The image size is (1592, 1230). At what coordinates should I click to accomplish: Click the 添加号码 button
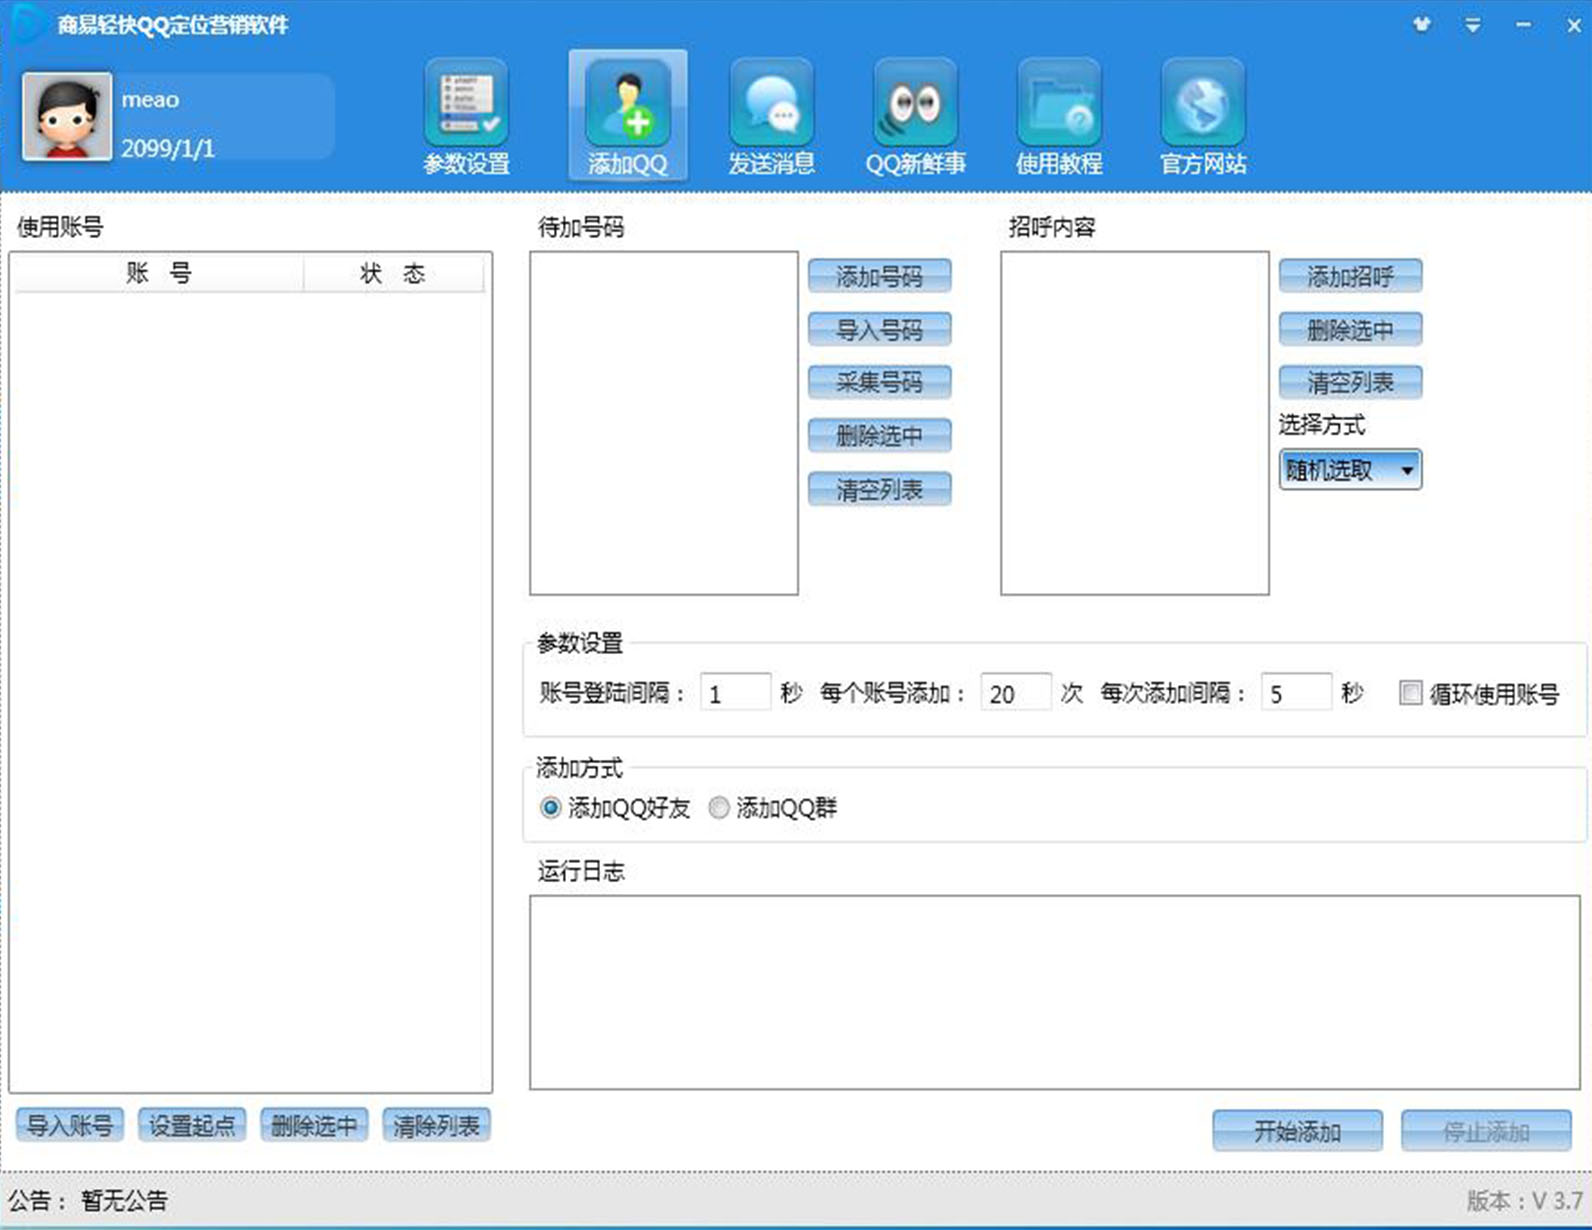[879, 276]
